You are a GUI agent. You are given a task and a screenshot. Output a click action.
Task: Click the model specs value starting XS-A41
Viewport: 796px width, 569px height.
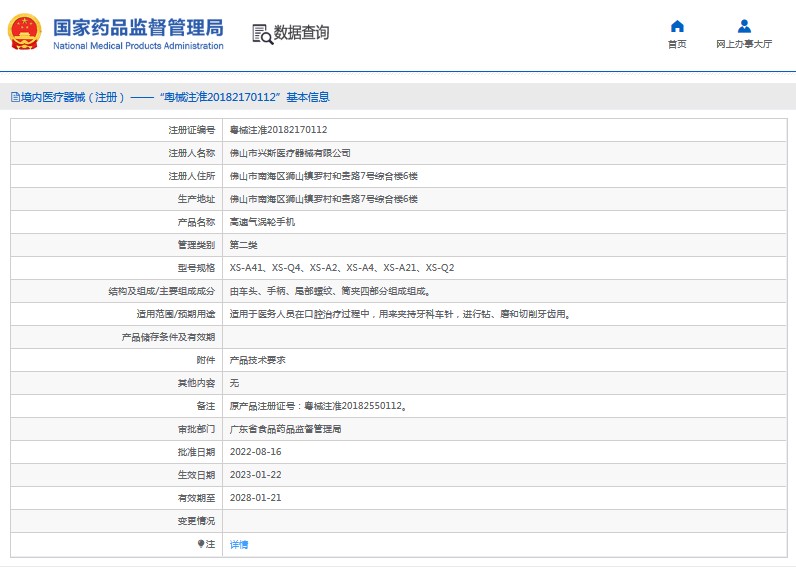(x=341, y=268)
